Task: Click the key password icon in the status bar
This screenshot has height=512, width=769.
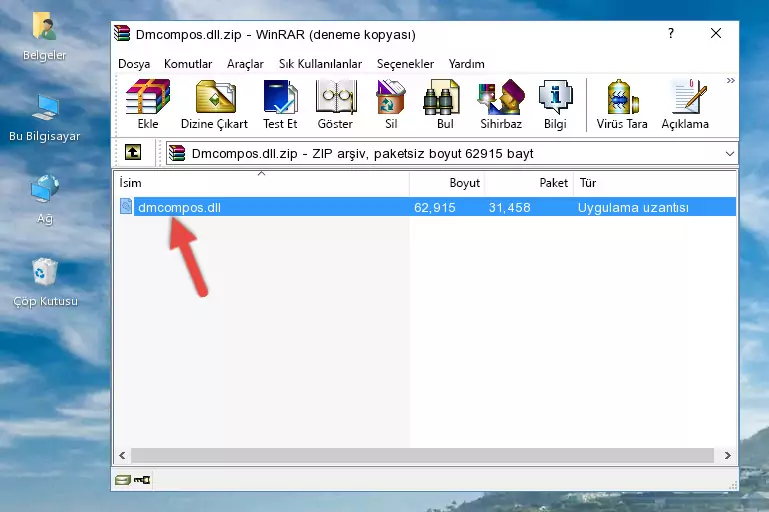Action: pos(142,480)
